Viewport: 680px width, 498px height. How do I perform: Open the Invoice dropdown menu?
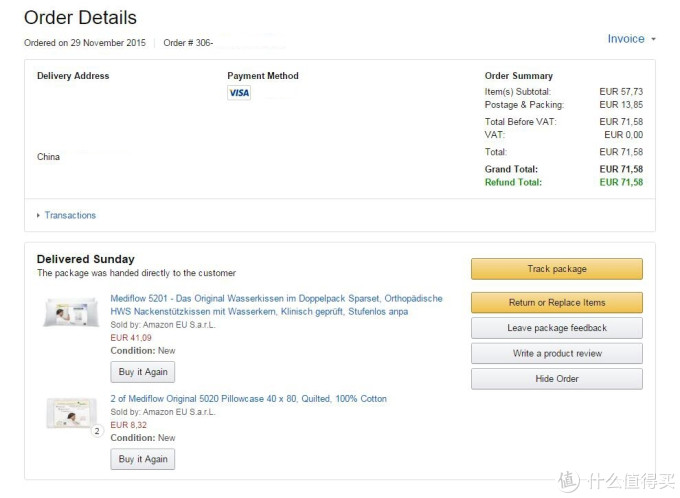click(626, 39)
